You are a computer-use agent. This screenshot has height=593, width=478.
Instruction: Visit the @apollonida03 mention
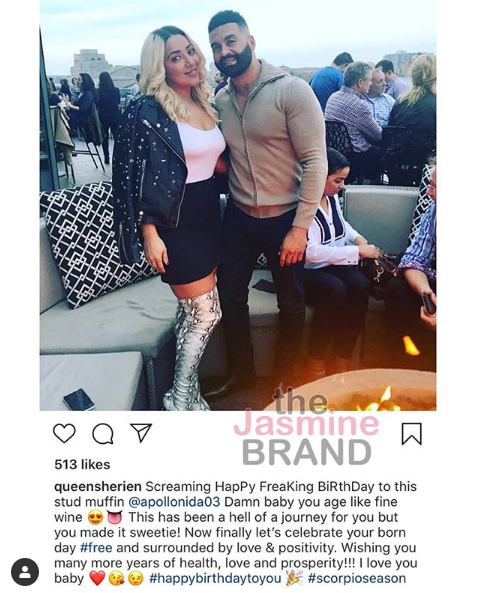tap(174, 502)
